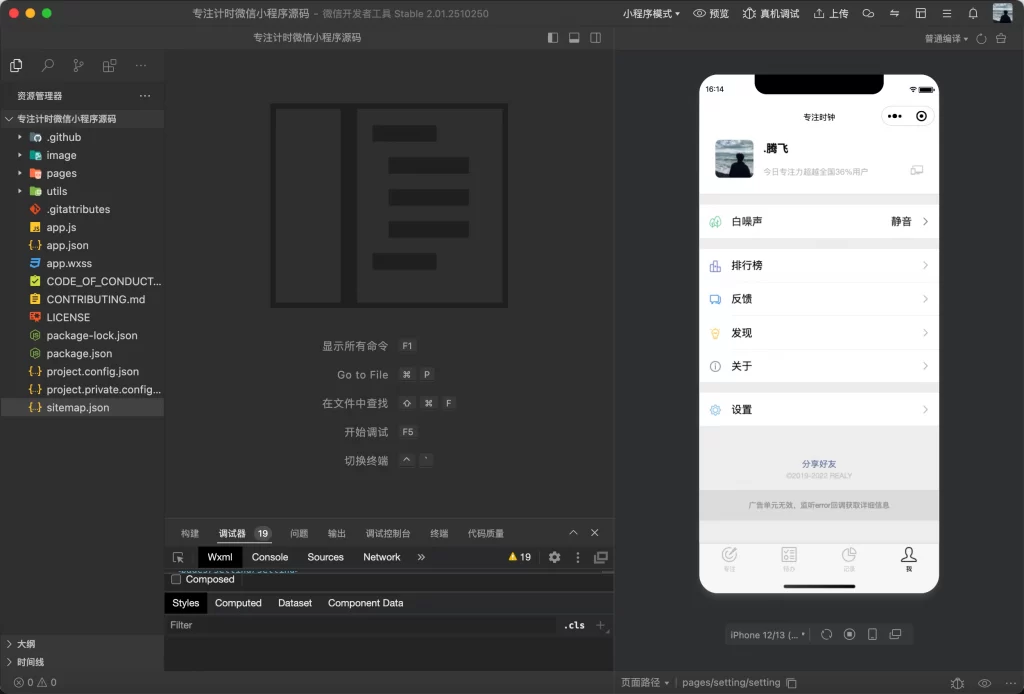
Task: Click the refresh icon in simulator toolbar
Action: [x=827, y=634]
